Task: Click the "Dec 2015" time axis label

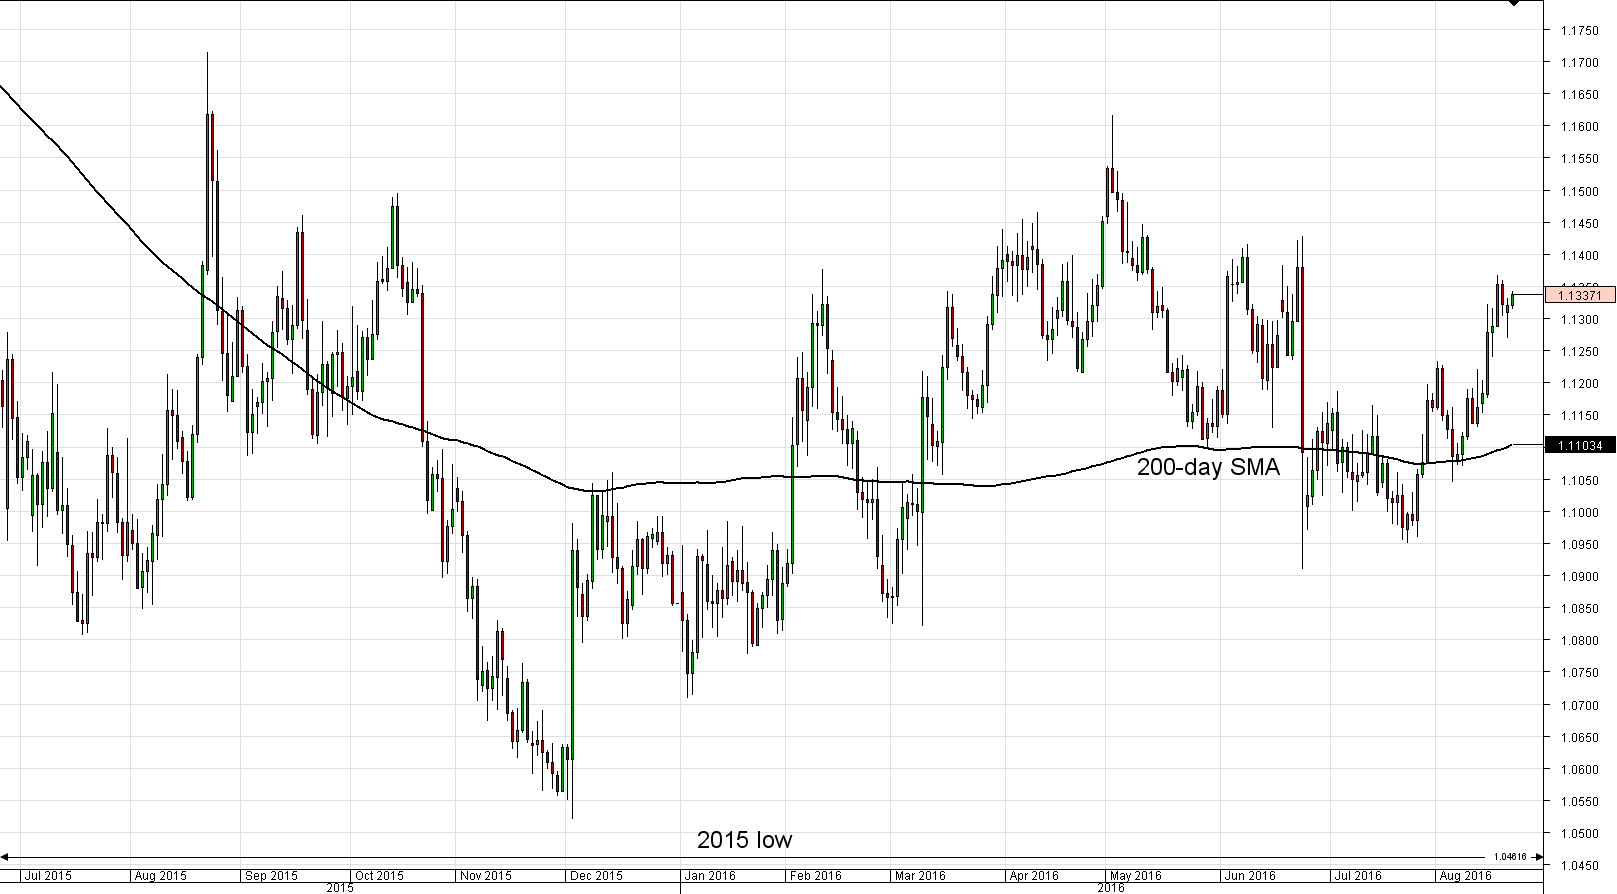Action: [597, 876]
